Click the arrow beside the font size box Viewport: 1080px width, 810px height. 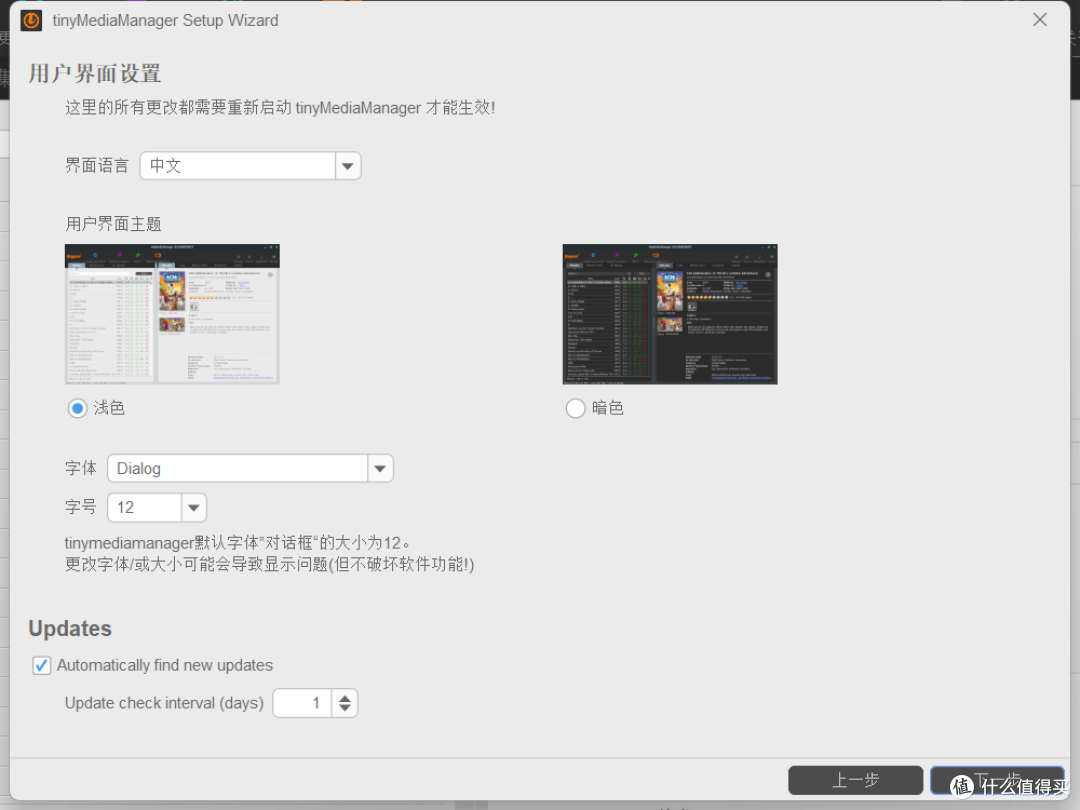pos(194,507)
